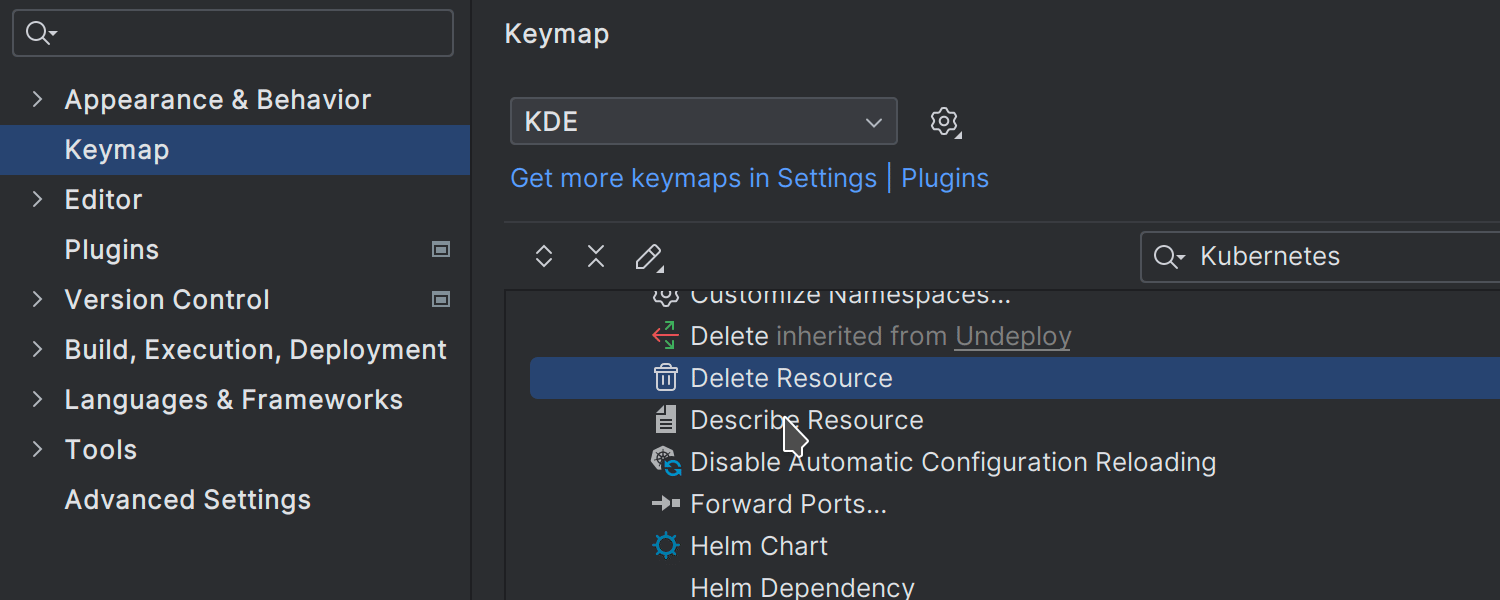This screenshot has height=600, width=1500.
Task: Select Keymap in the settings sidebar
Action: click(117, 150)
